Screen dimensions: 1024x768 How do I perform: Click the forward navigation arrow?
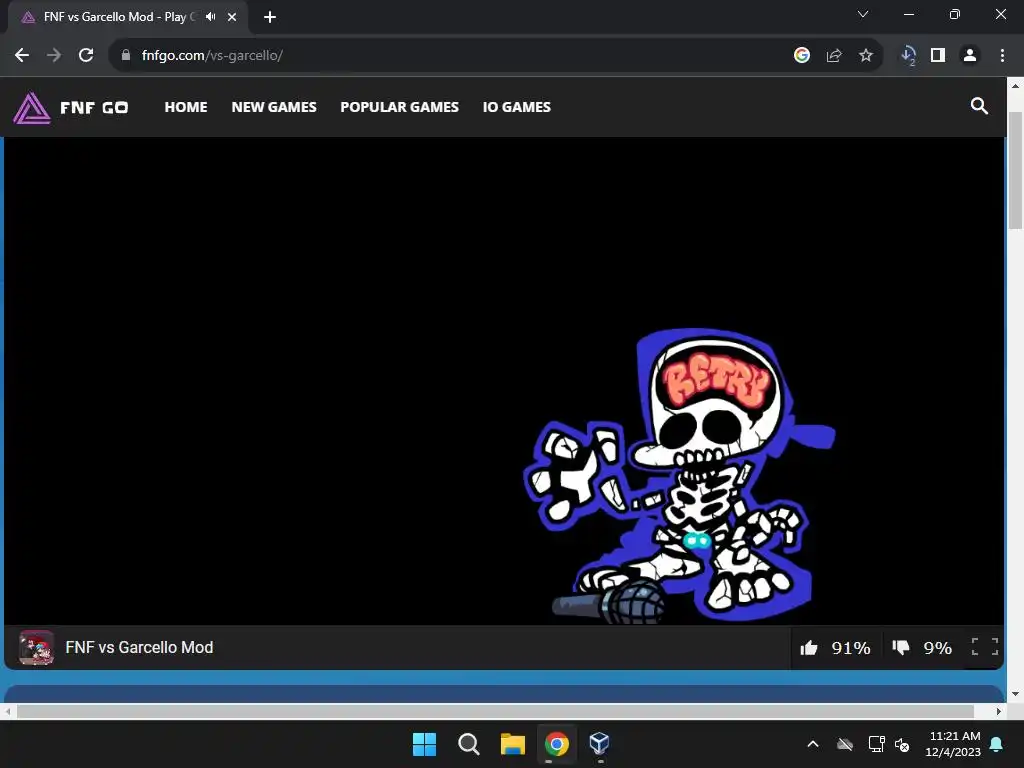[54, 56]
